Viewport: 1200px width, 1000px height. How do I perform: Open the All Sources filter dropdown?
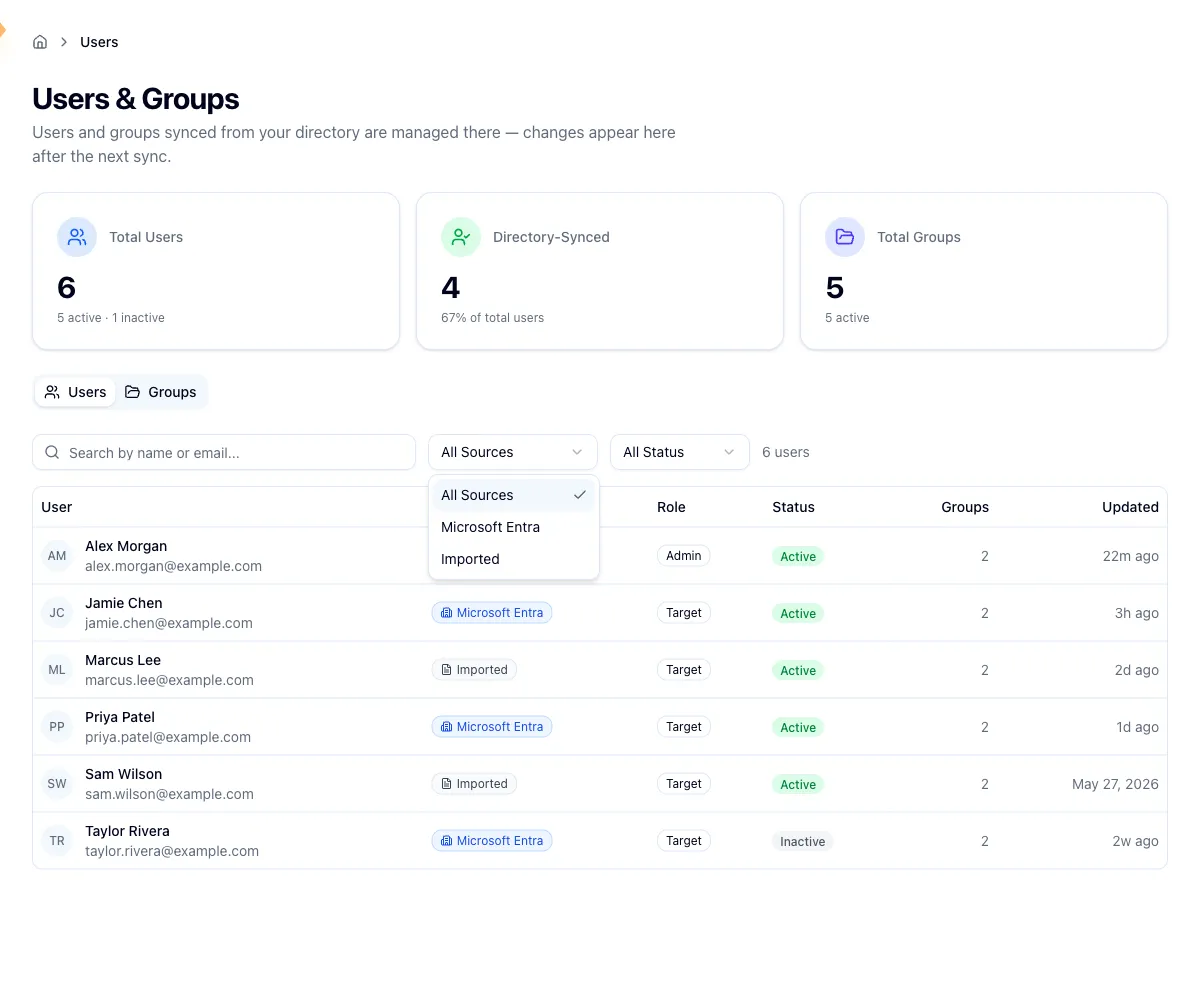(513, 452)
